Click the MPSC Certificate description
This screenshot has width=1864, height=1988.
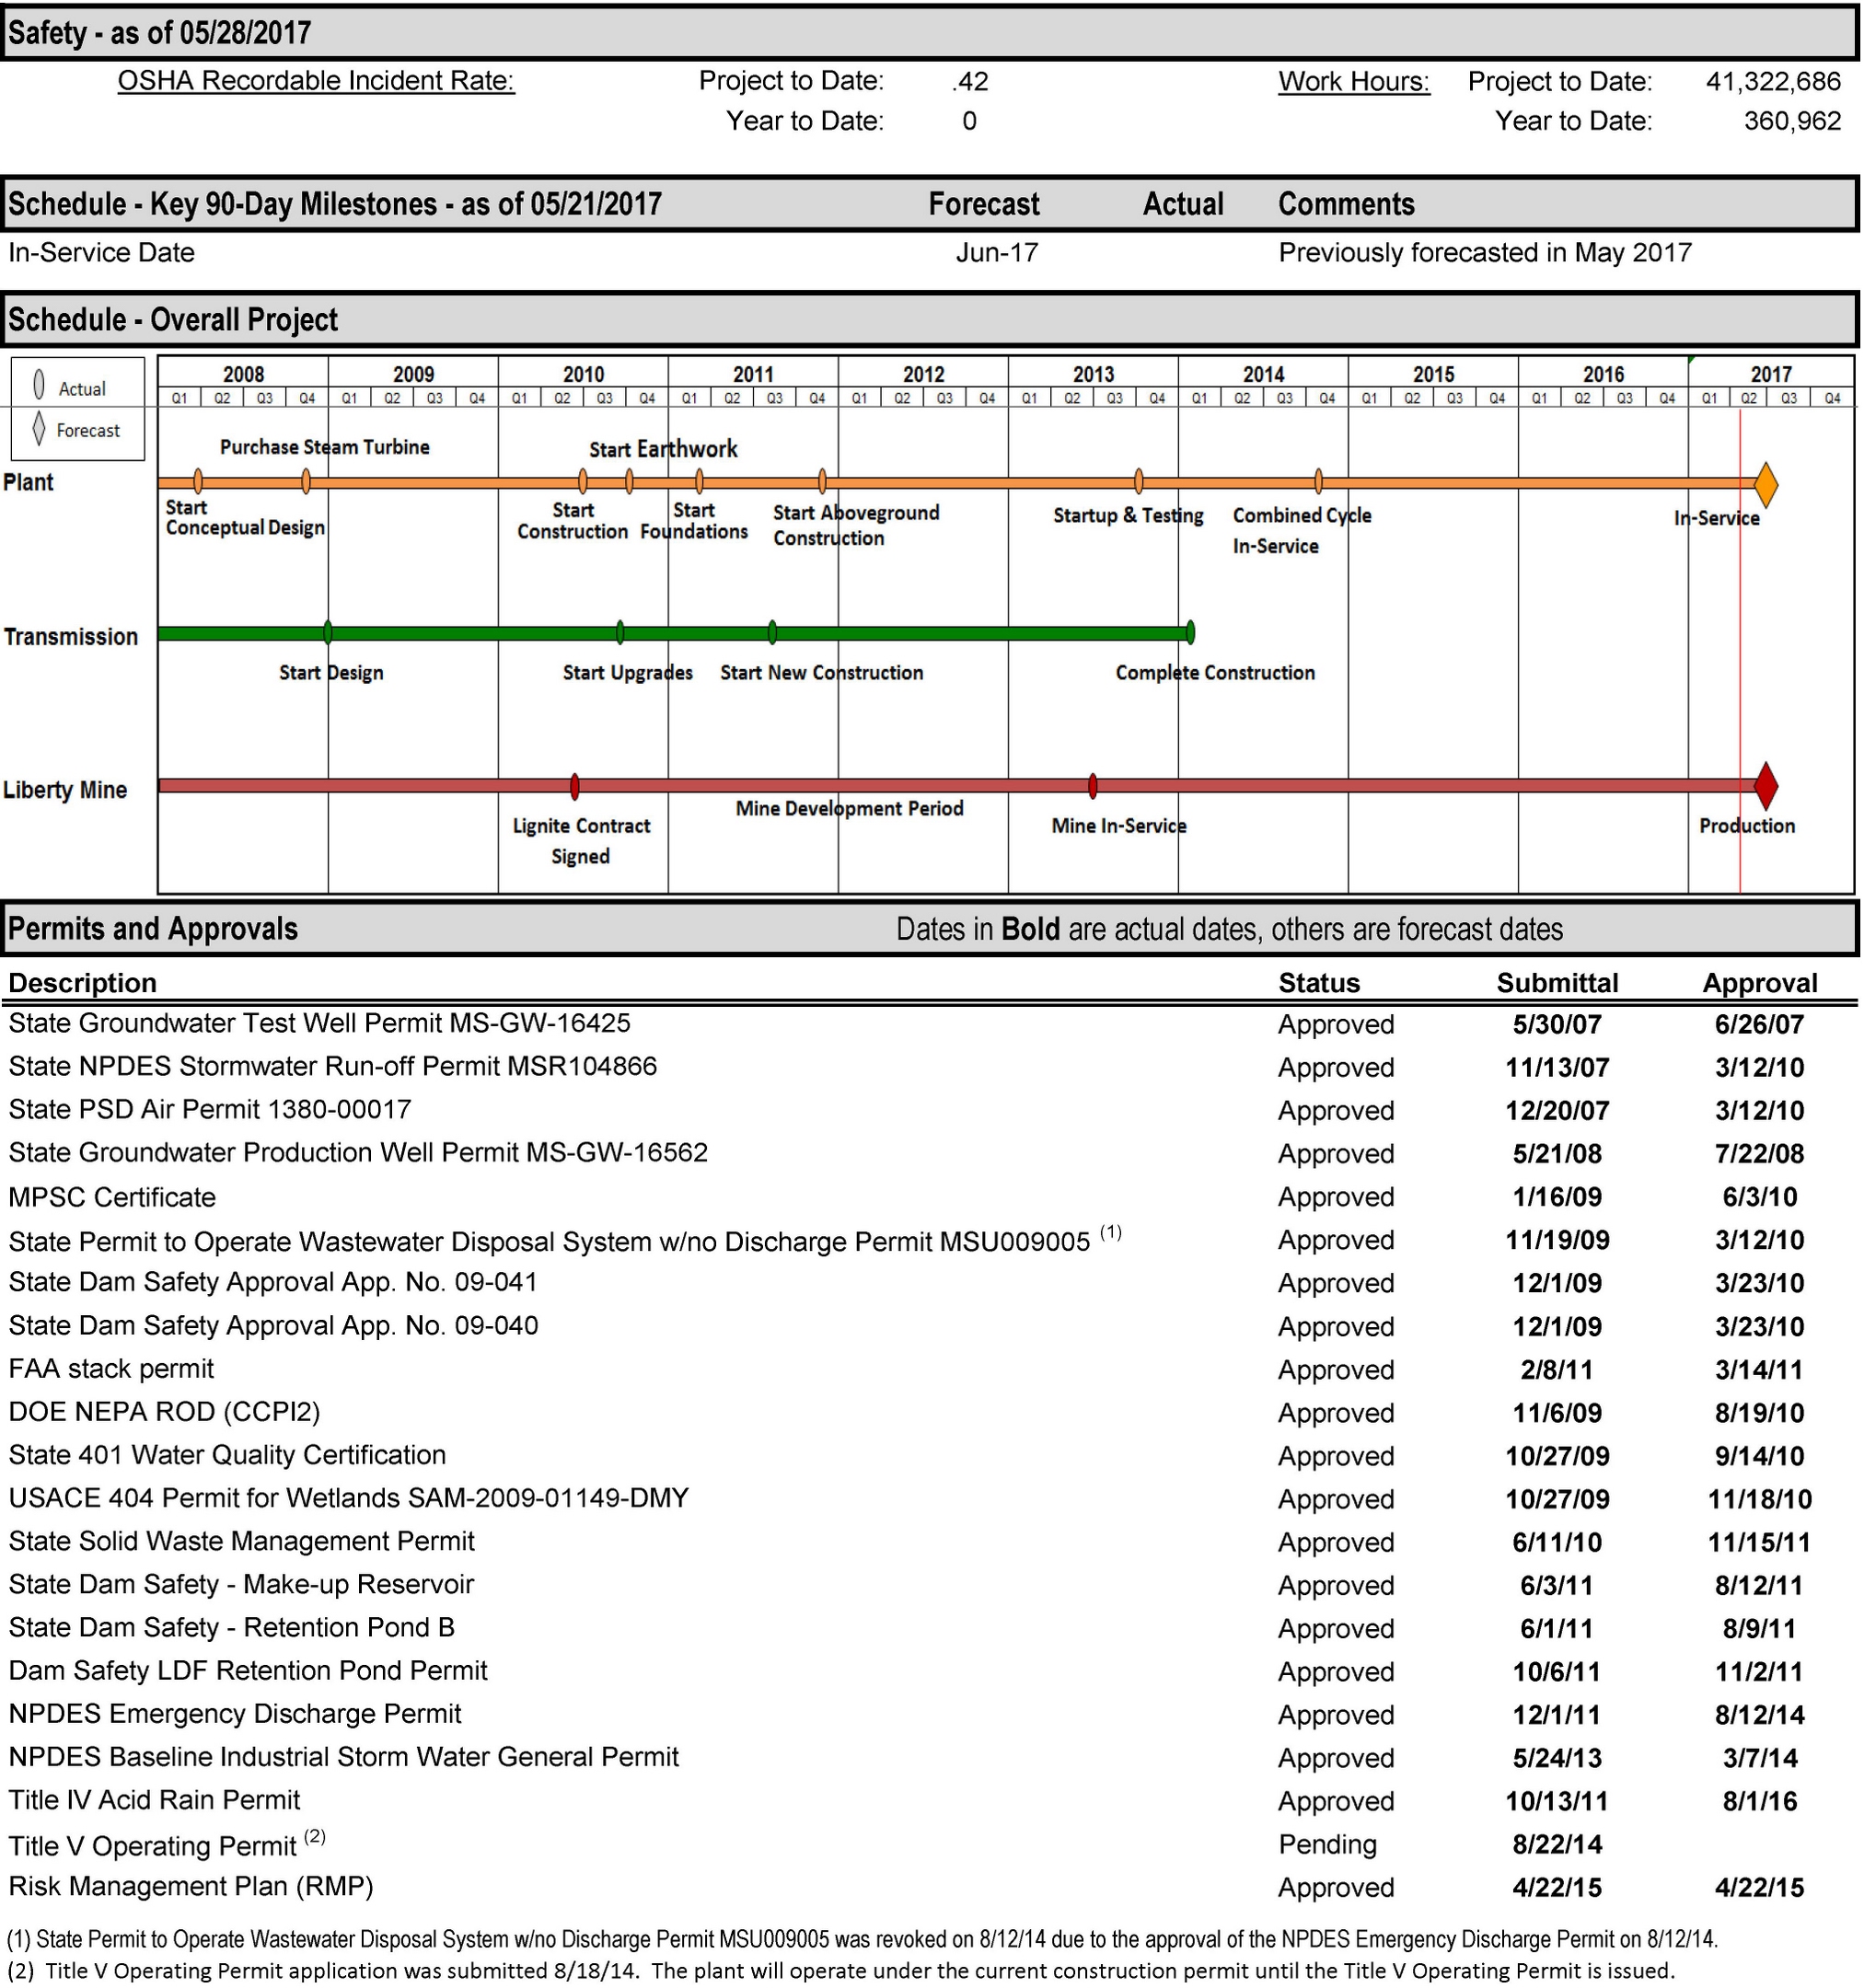coord(112,1197)
